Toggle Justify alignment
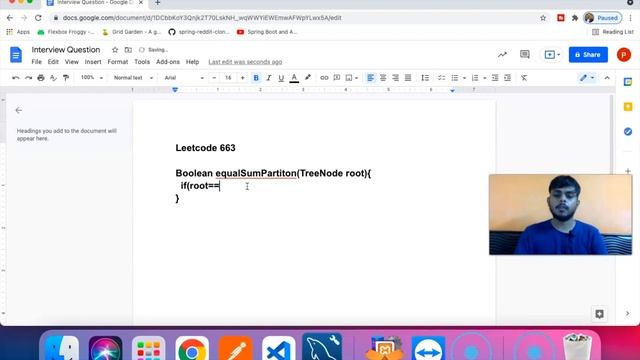 [x=408, y=78]
